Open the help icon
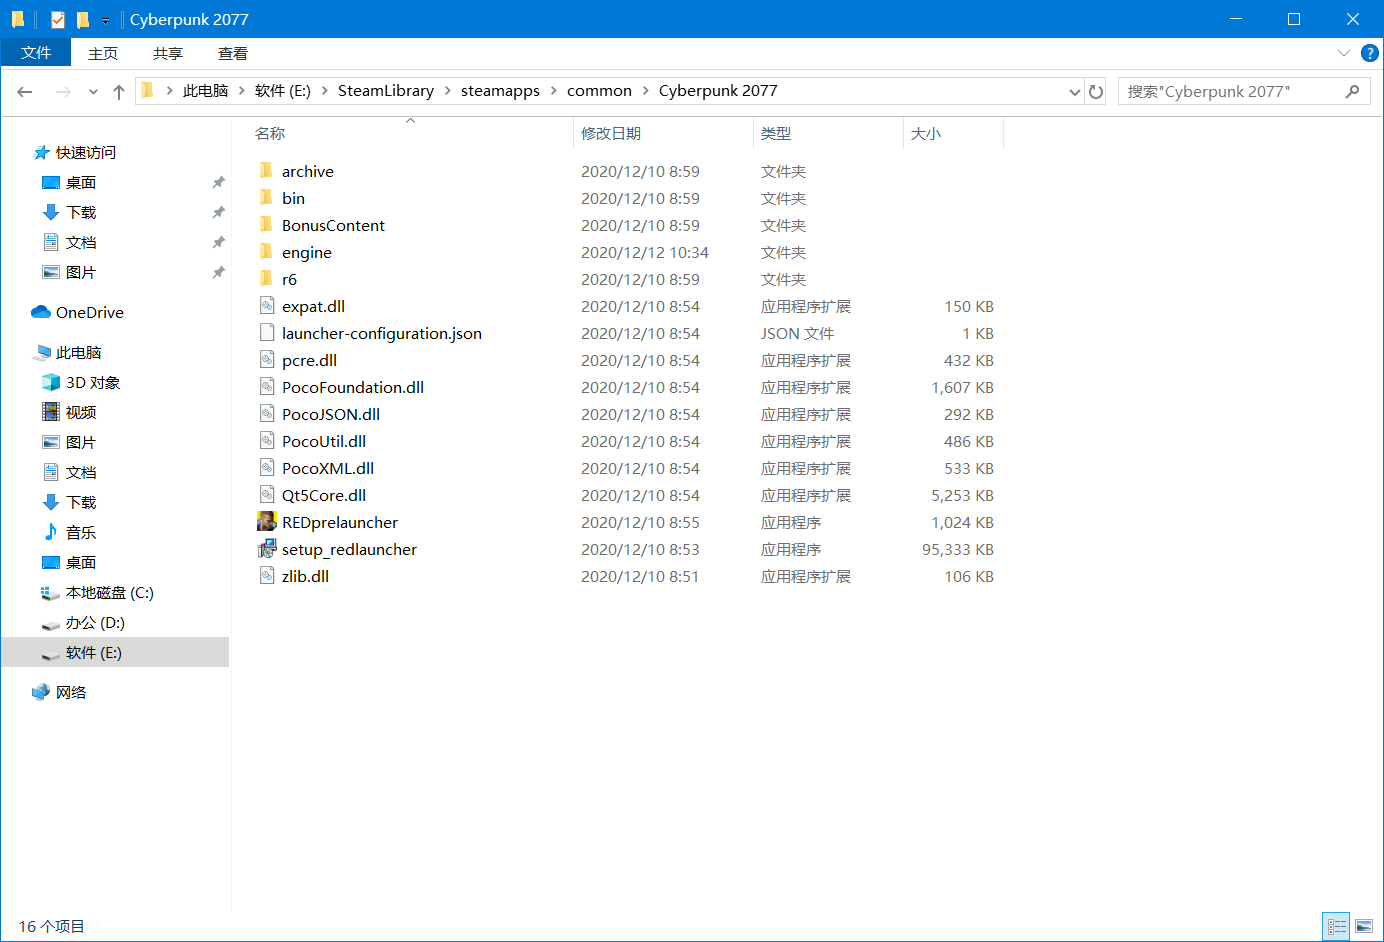The image size is (1384, 942). click(x=1370, y=53)
